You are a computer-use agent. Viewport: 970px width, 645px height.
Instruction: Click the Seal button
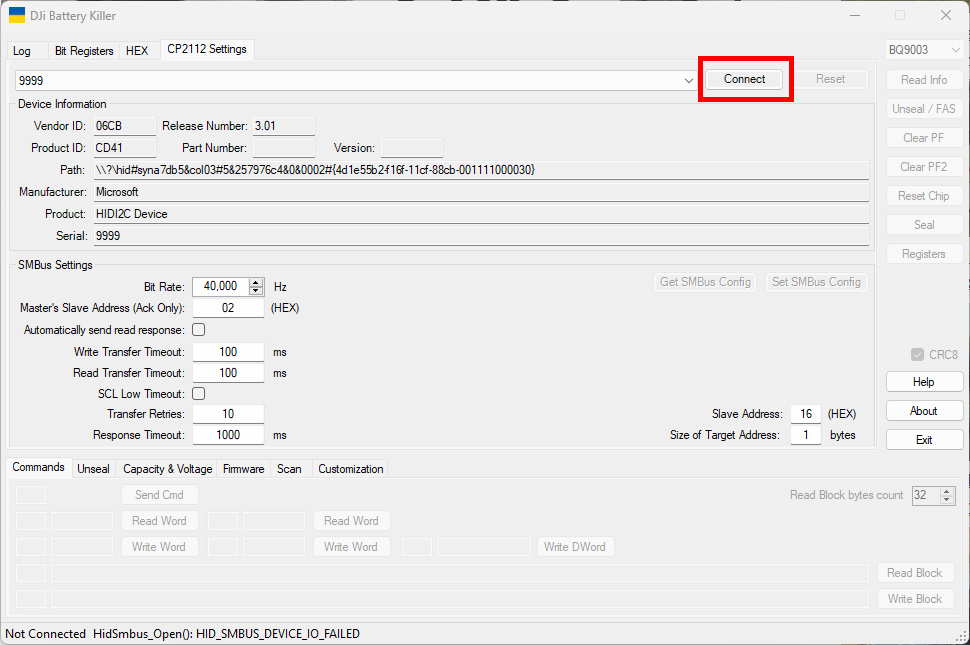924,224
